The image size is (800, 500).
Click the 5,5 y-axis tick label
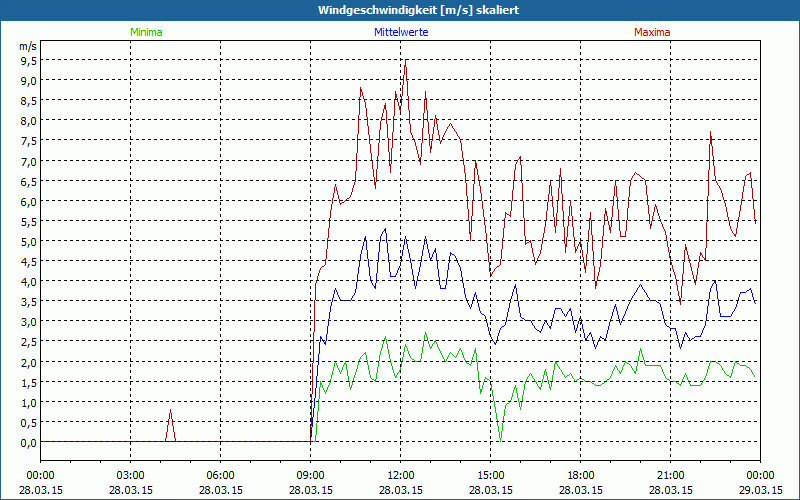coord(29,221)
